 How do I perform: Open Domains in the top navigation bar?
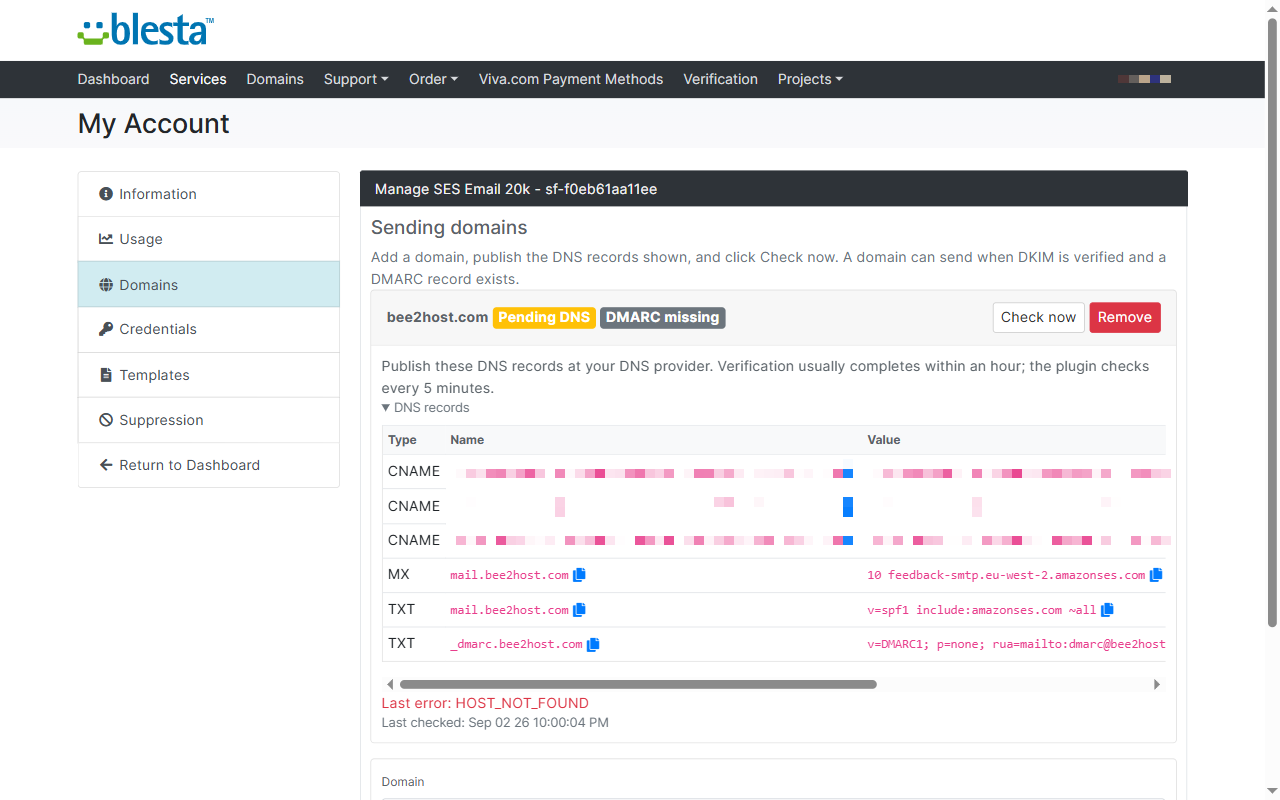pyautogui.click(x=275, y=79)
